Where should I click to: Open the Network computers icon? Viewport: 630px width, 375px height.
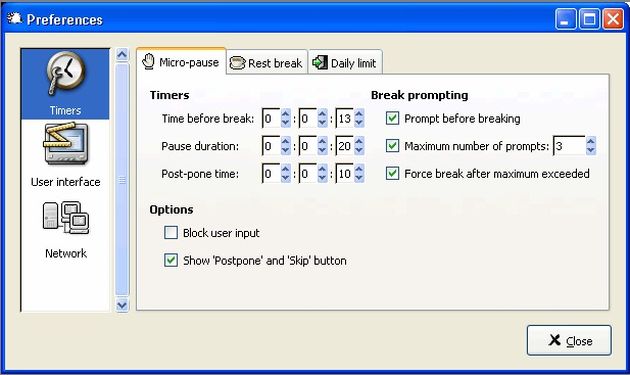pos(66,217)
